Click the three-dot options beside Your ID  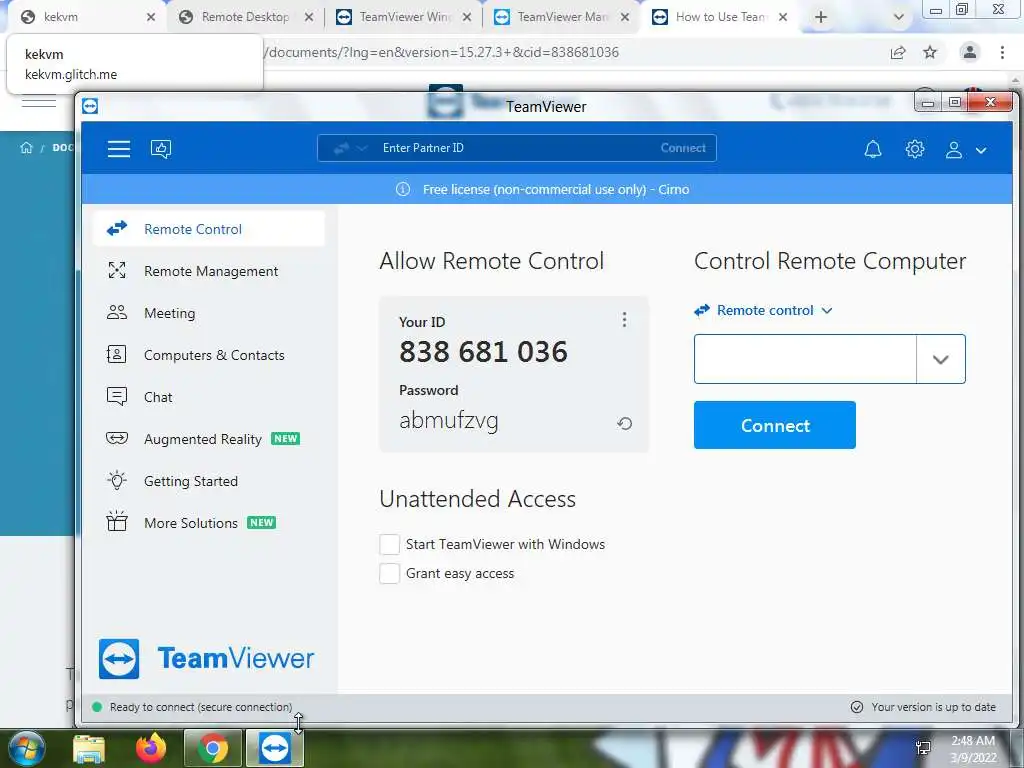pyautogui.click(x=624, y=319)
